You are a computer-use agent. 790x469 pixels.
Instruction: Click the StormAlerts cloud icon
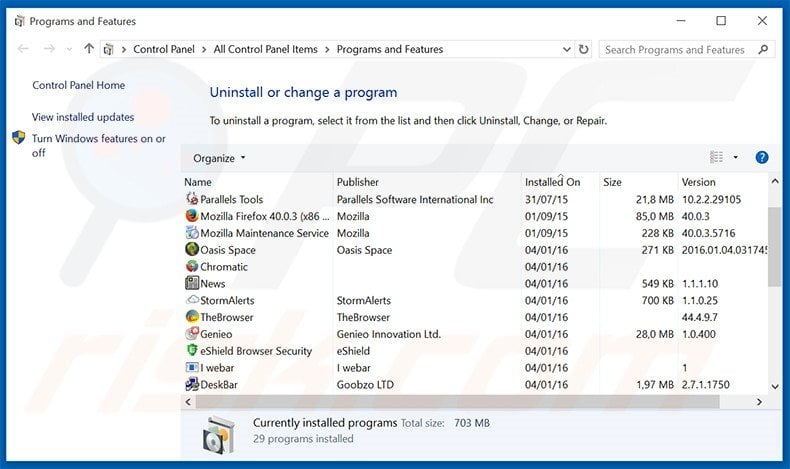(x=192, y=300)
